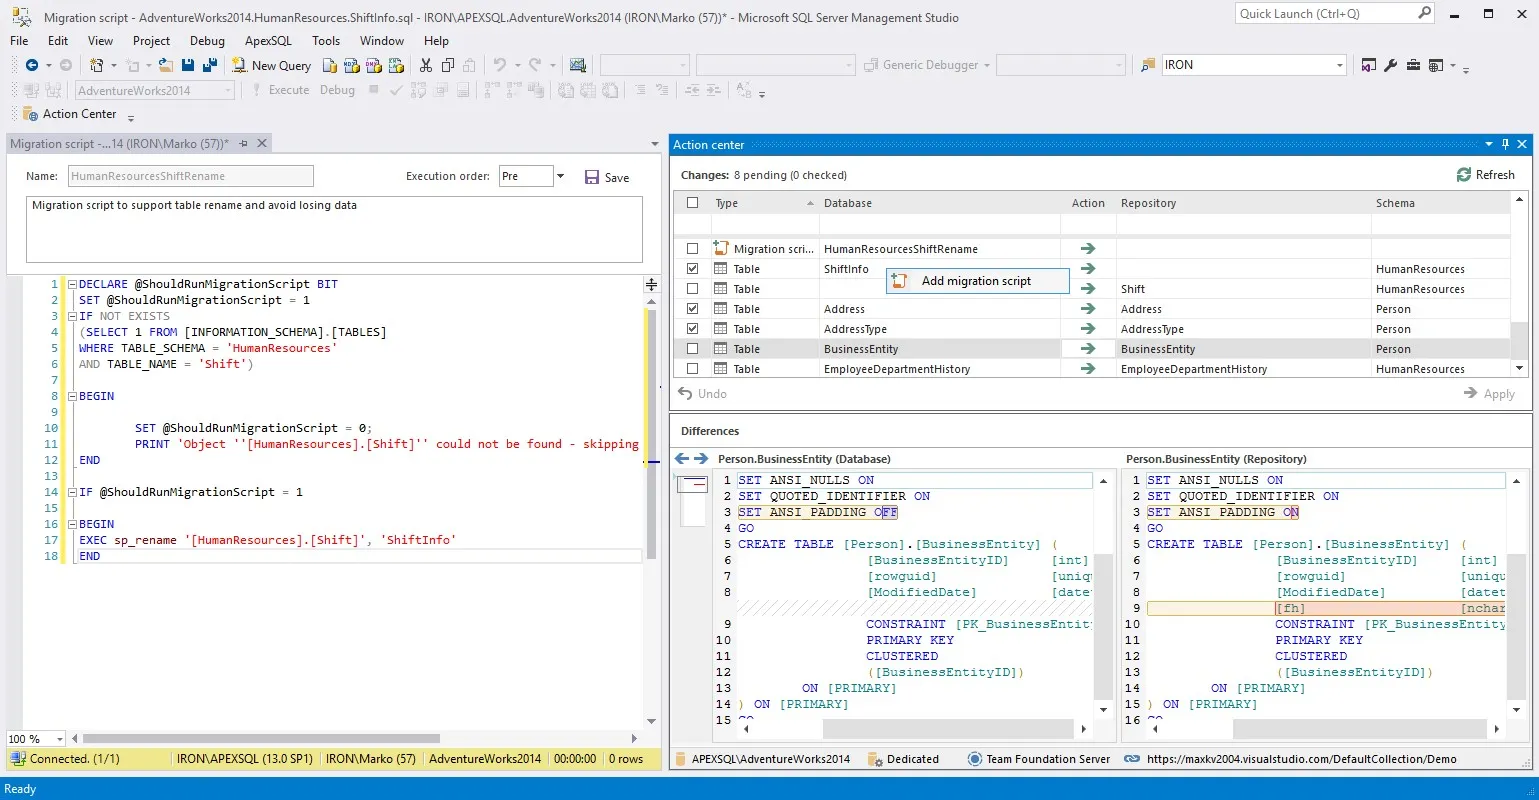Pin the Action center panel
The height and width of the screenshot is (800, 1539).
click(1504, 144)
